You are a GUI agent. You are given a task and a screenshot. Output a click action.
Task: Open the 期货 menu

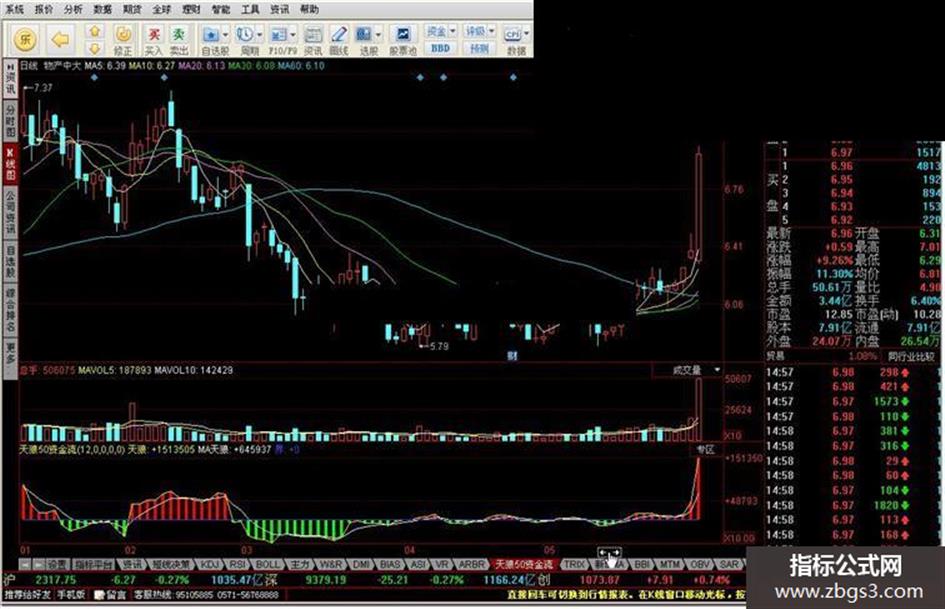tap(133, 9)
